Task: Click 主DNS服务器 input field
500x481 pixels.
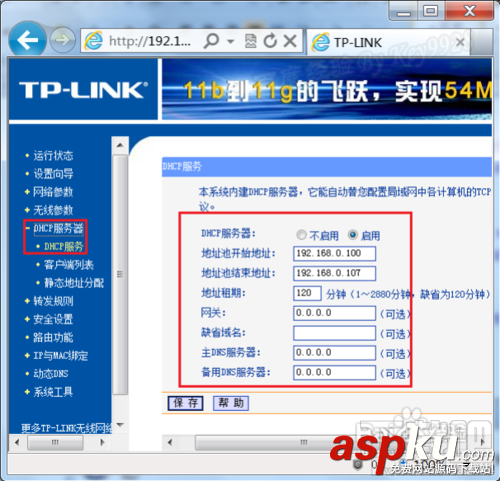Action: coord(334,353)
